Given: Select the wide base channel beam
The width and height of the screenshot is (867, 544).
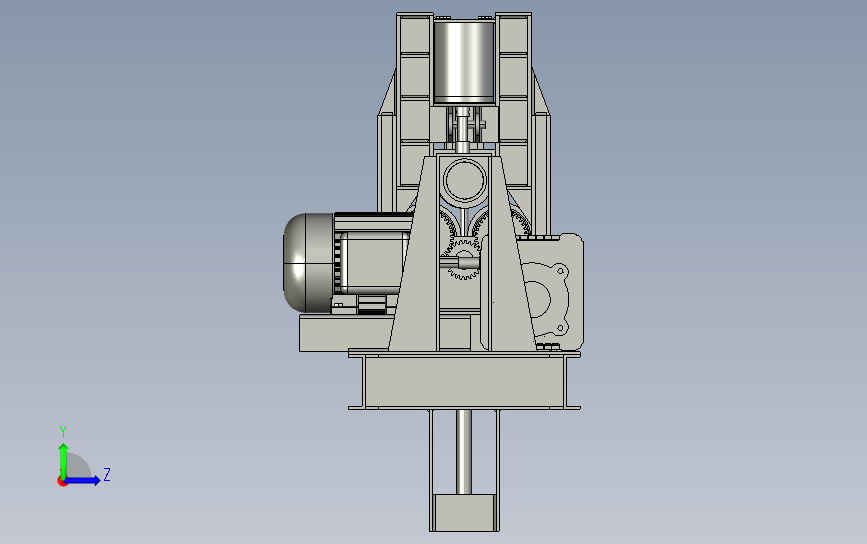Looking at the screenshot, I should click(464, 381).
